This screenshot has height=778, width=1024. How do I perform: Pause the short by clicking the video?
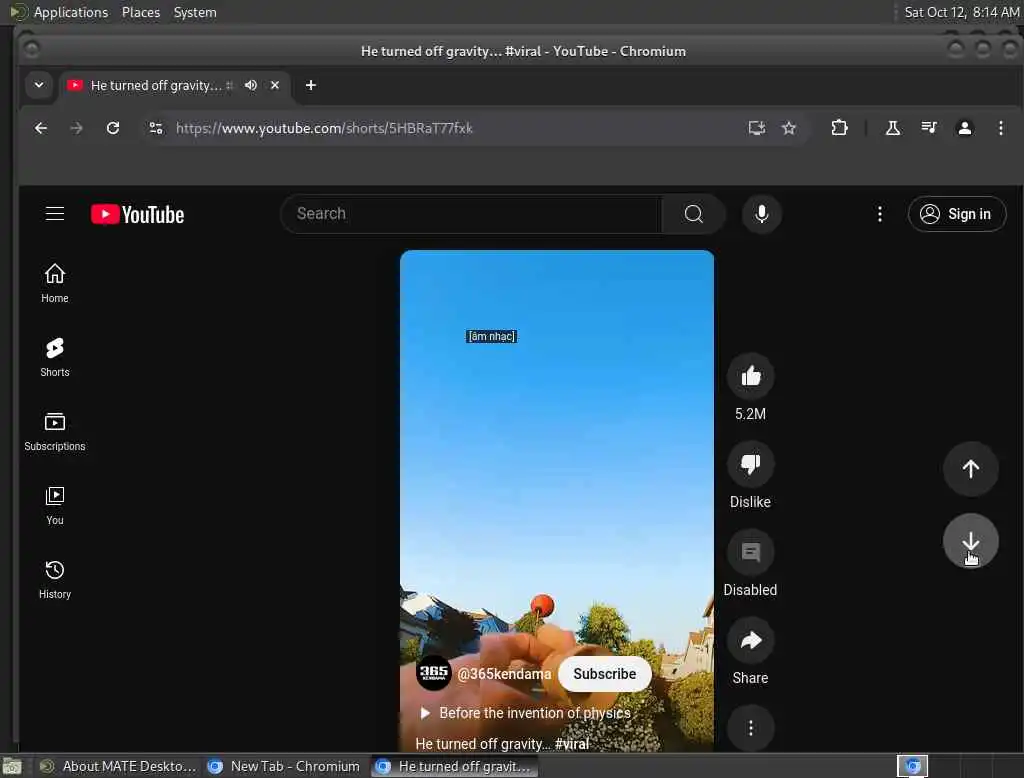(556, 457)
